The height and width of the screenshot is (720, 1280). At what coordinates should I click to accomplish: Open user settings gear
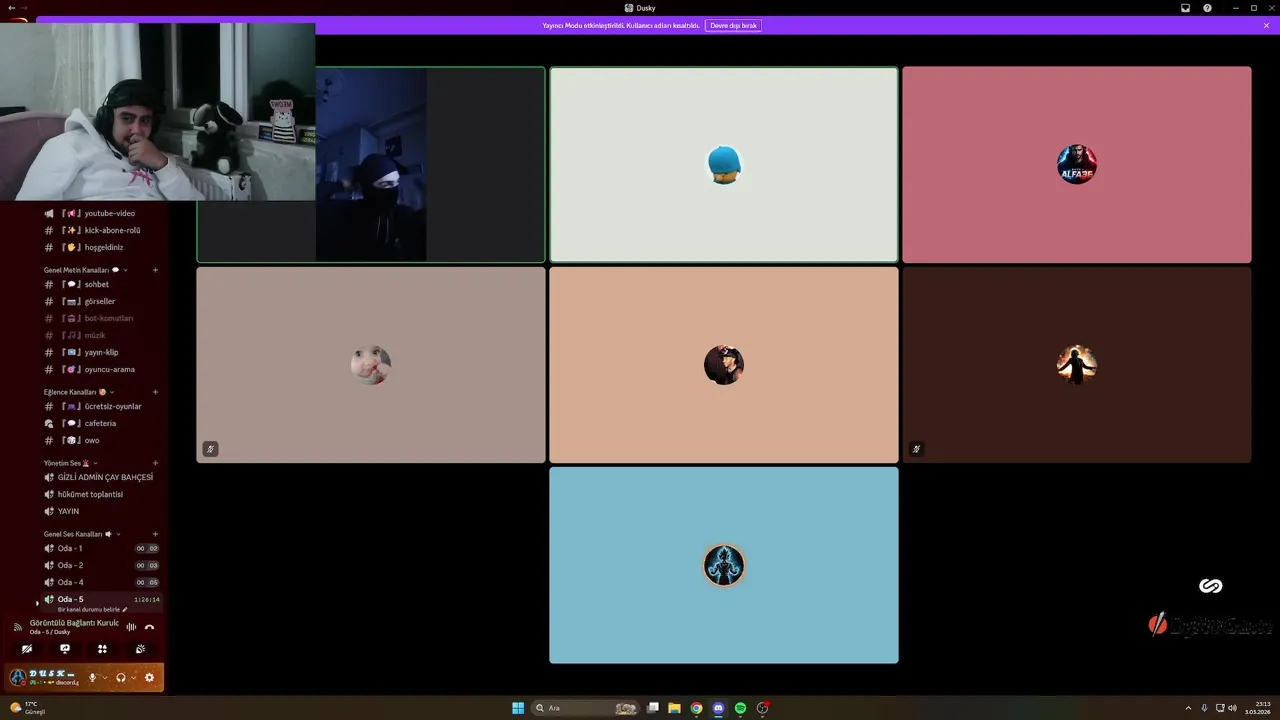click(149, 677)
